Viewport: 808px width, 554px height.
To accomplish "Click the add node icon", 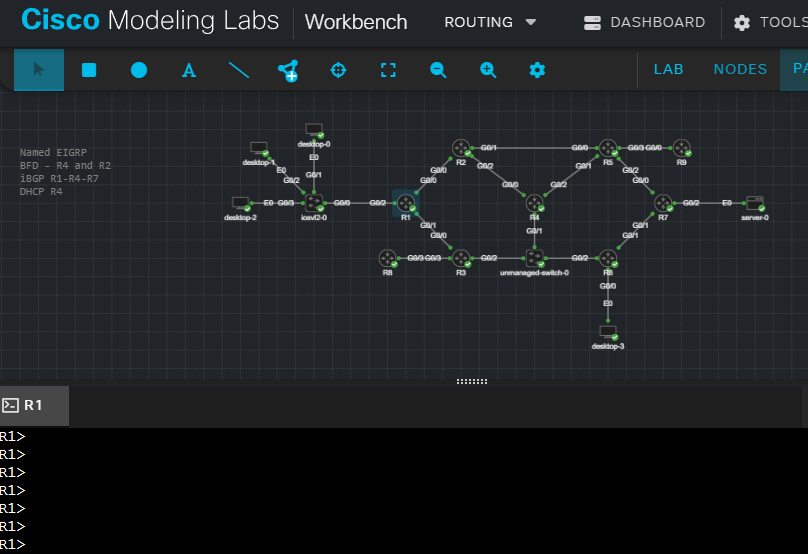I will tap(288, 70).
